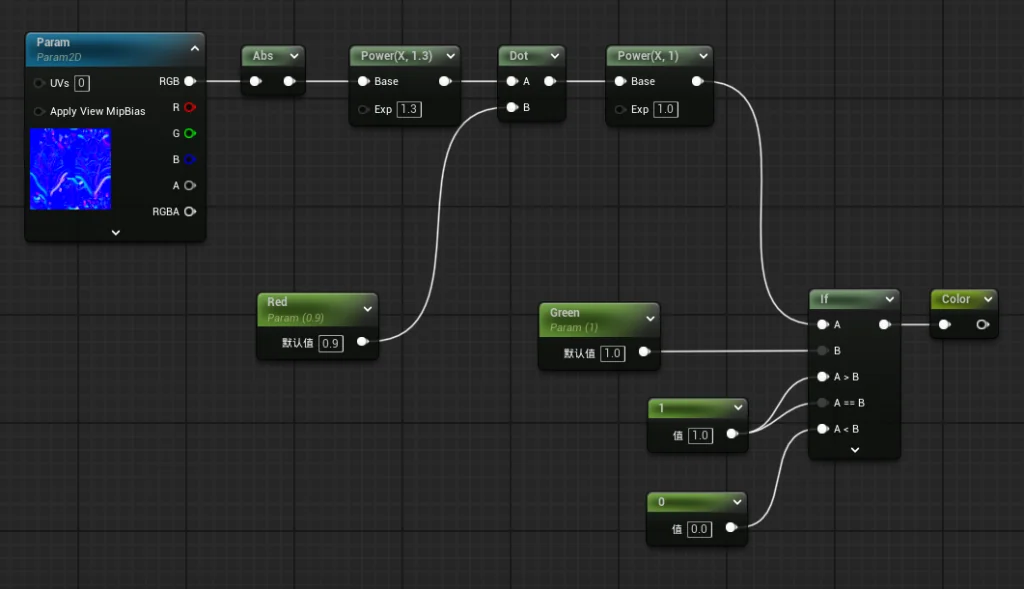Click the RGBA output pin
1024x589 pixels.
coord(190,212)
